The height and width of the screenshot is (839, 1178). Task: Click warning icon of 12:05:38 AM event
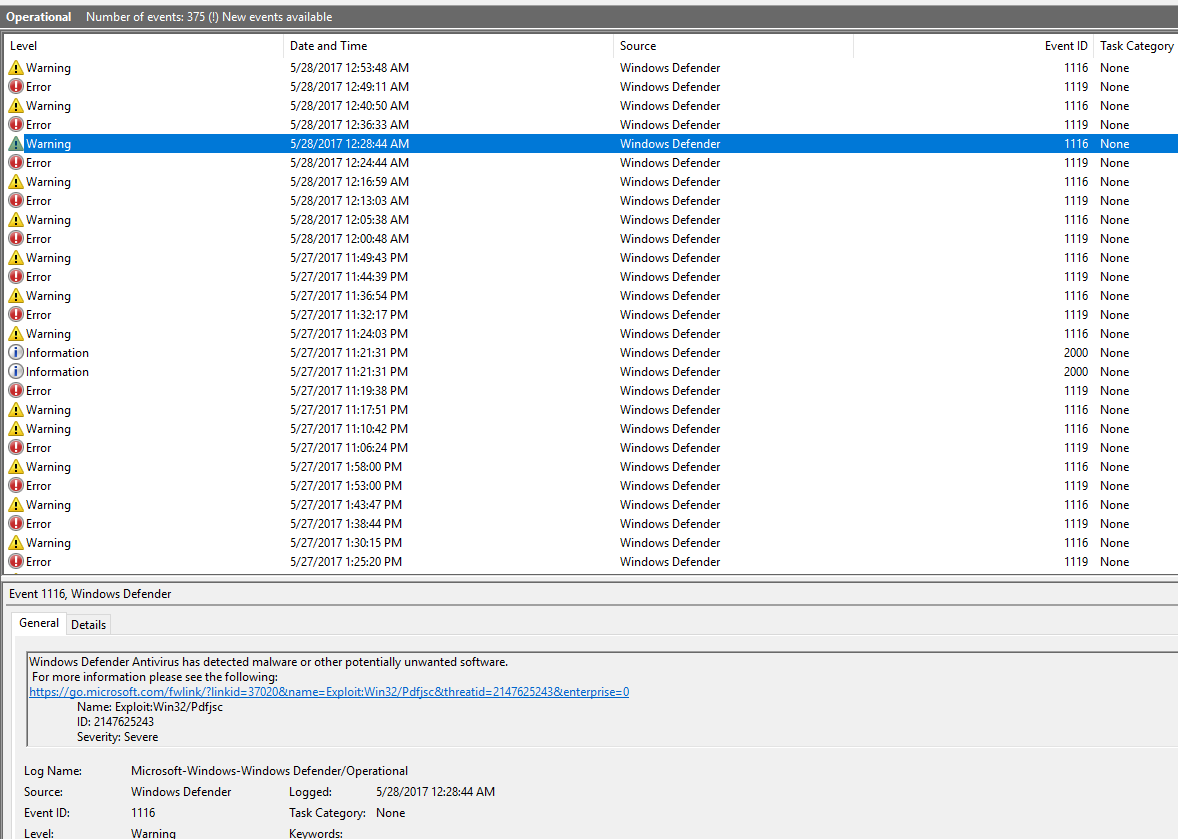[16, 219]
